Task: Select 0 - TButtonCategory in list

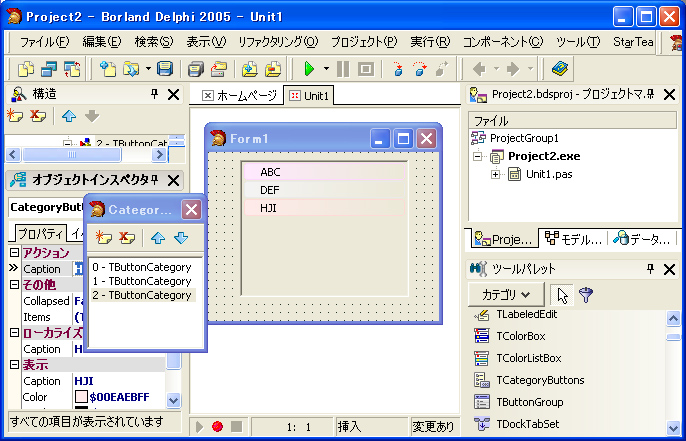Action: click(x=142, y=267)
